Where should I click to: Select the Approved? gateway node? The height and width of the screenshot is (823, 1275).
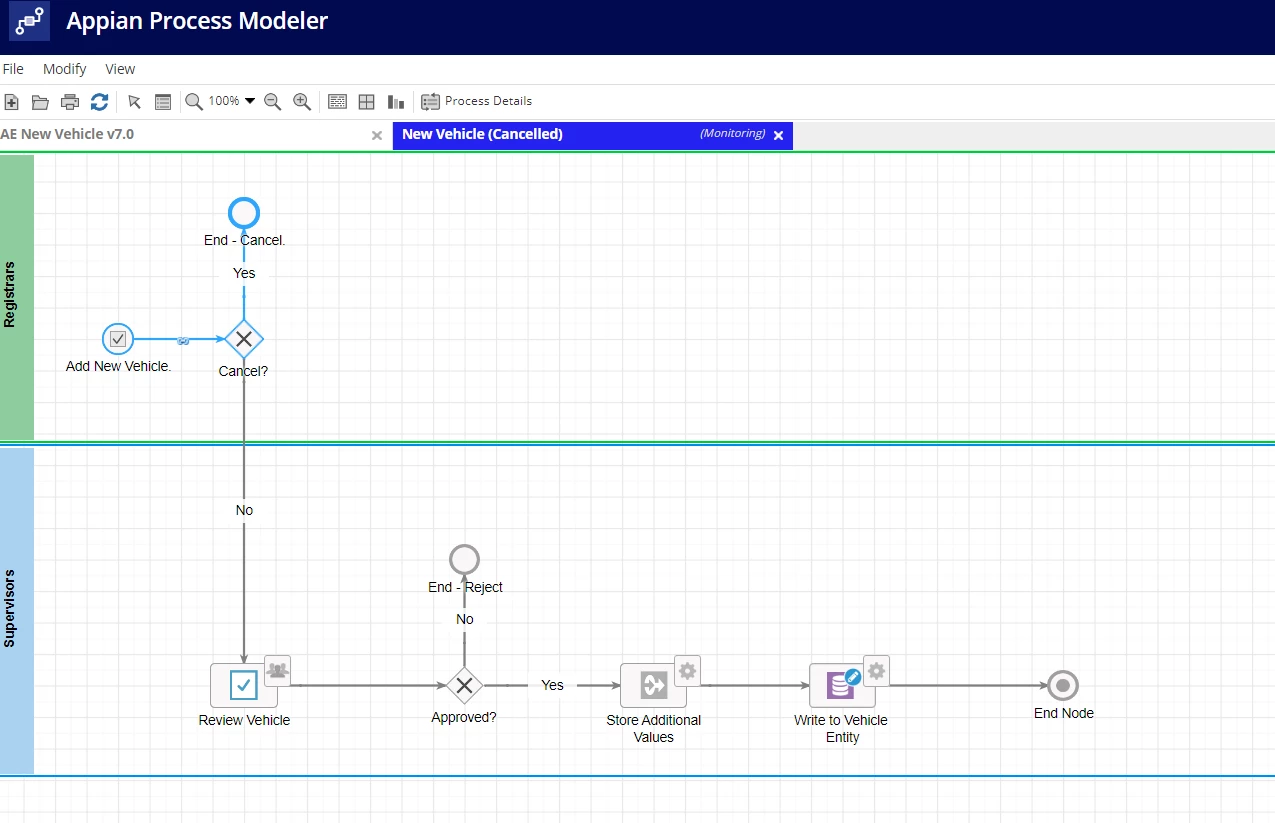[x=464, y=685]
